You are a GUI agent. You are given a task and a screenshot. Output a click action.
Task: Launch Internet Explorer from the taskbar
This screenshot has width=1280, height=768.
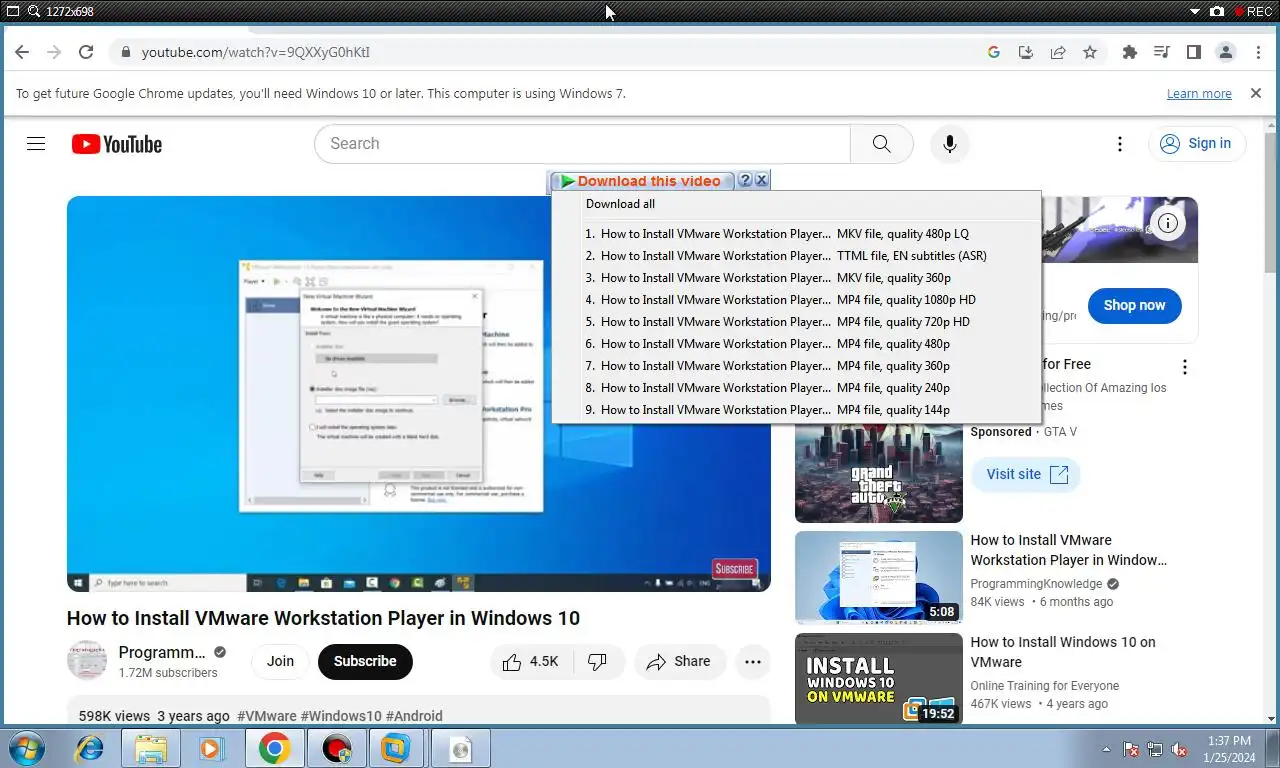coord(89,748)
